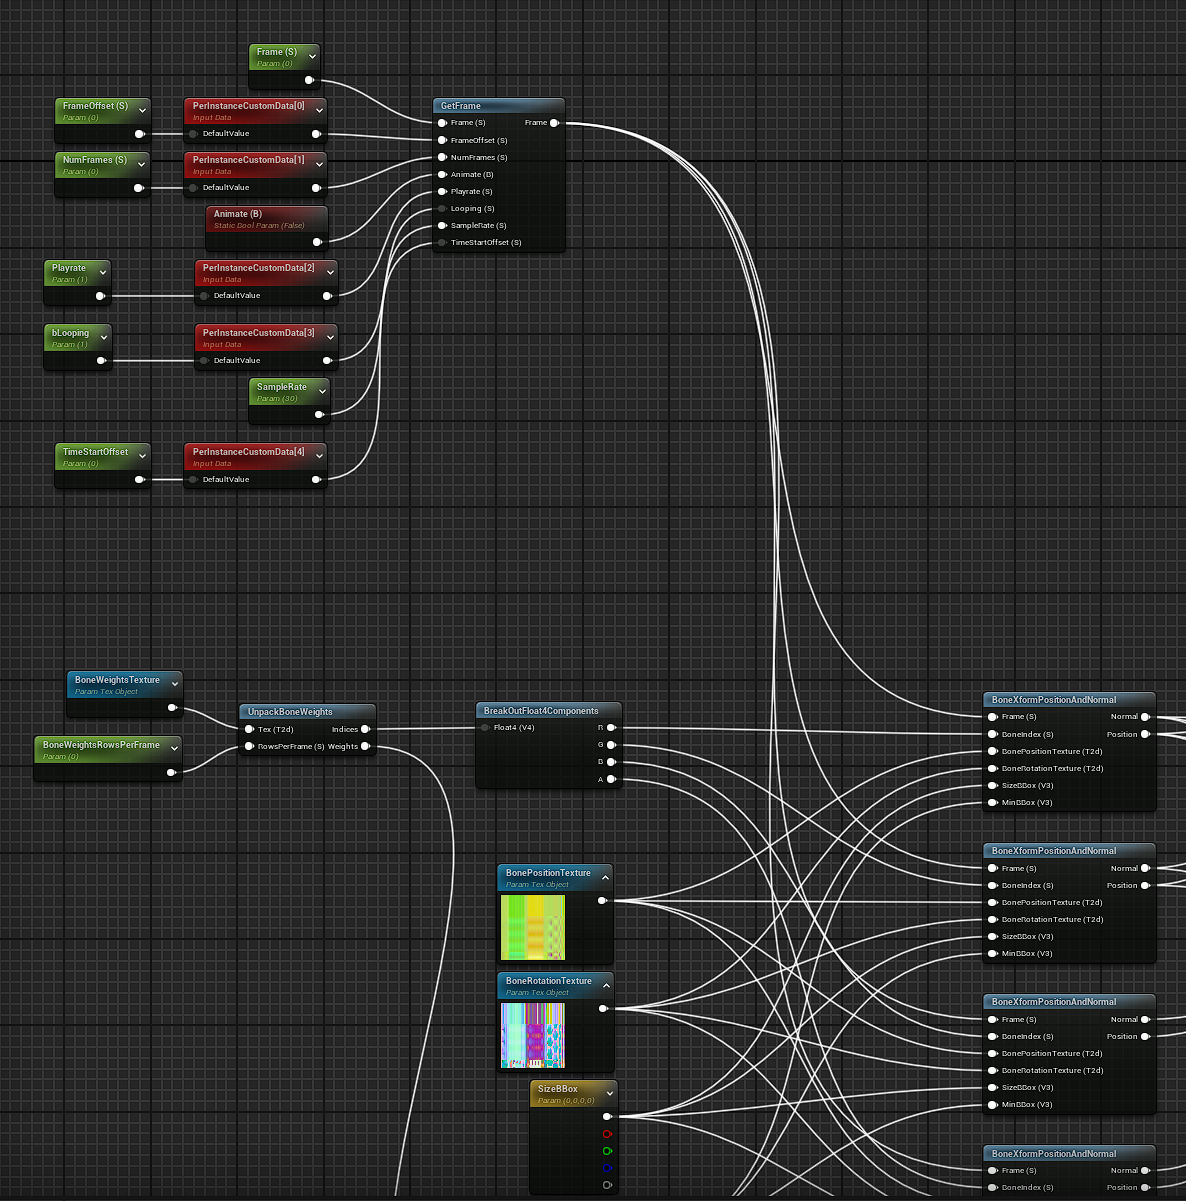Click the SizeBBox green channel output pin

click(x=607, y=1151)
